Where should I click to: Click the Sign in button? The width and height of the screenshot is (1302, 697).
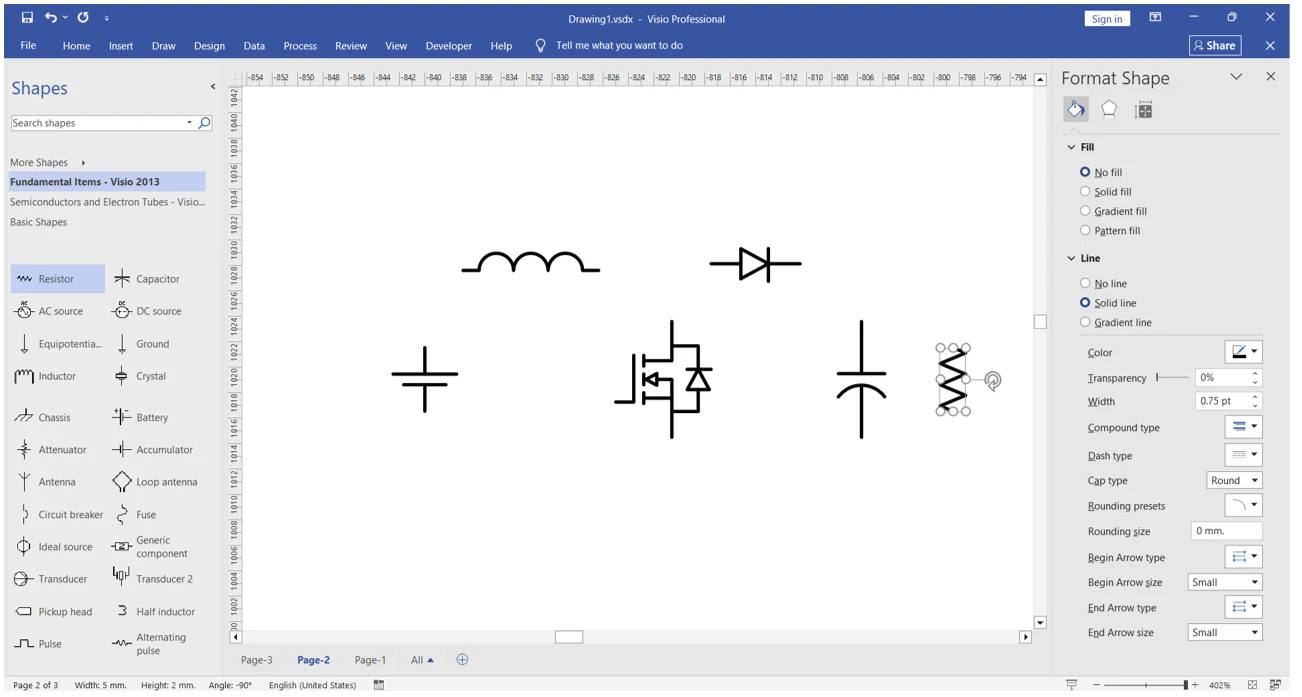1106,19
